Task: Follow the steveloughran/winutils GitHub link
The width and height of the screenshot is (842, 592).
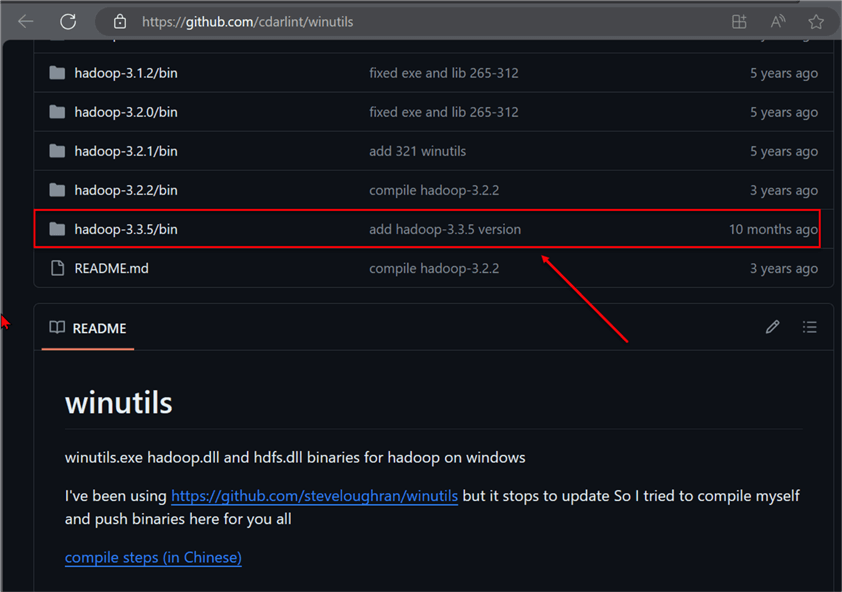Action: (314, 496)
